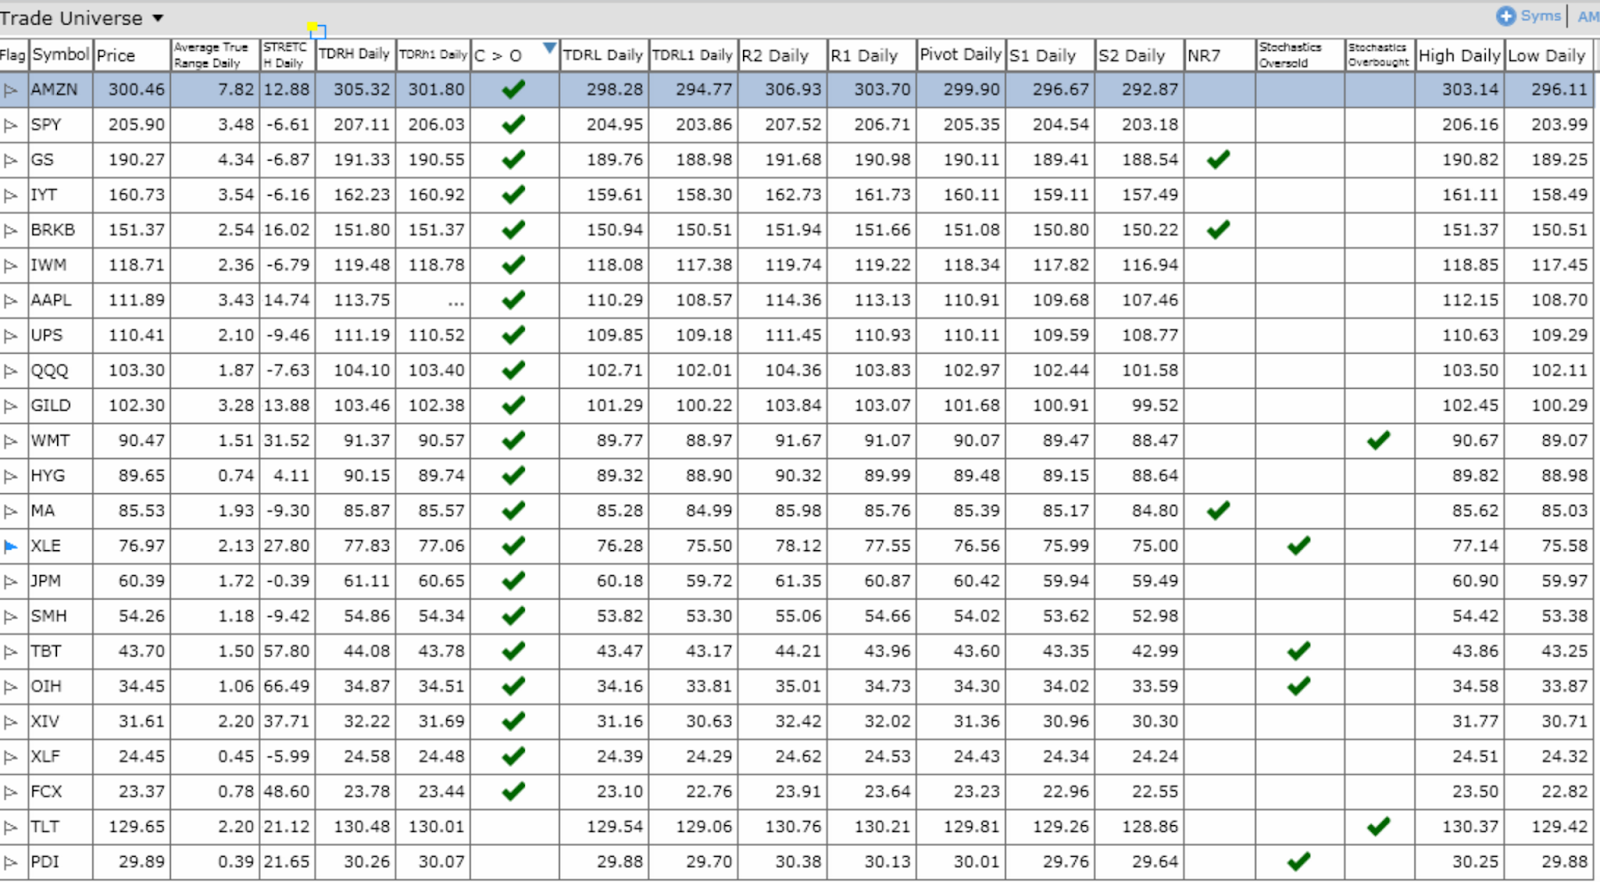
Task: Toggle the flag for HYG row
Action: point(11,476)
